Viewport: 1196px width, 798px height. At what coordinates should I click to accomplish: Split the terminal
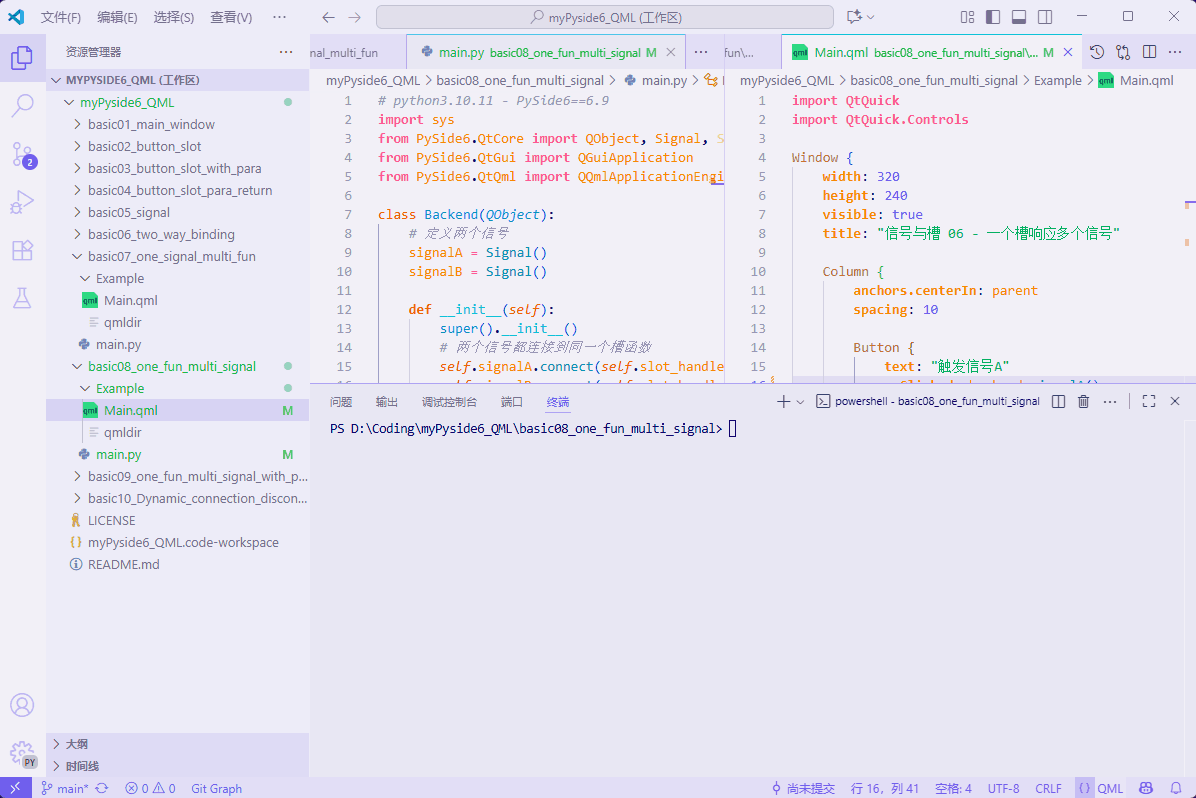[x=1058, y=401]
